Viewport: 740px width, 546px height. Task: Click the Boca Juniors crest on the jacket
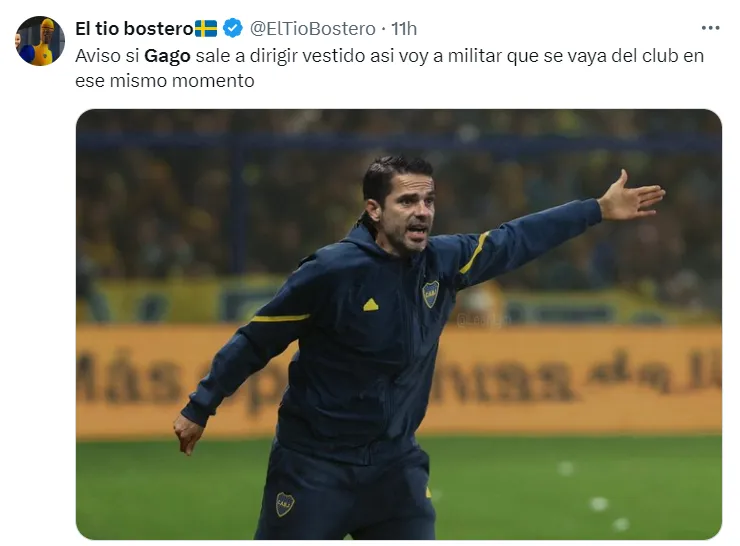430,294
